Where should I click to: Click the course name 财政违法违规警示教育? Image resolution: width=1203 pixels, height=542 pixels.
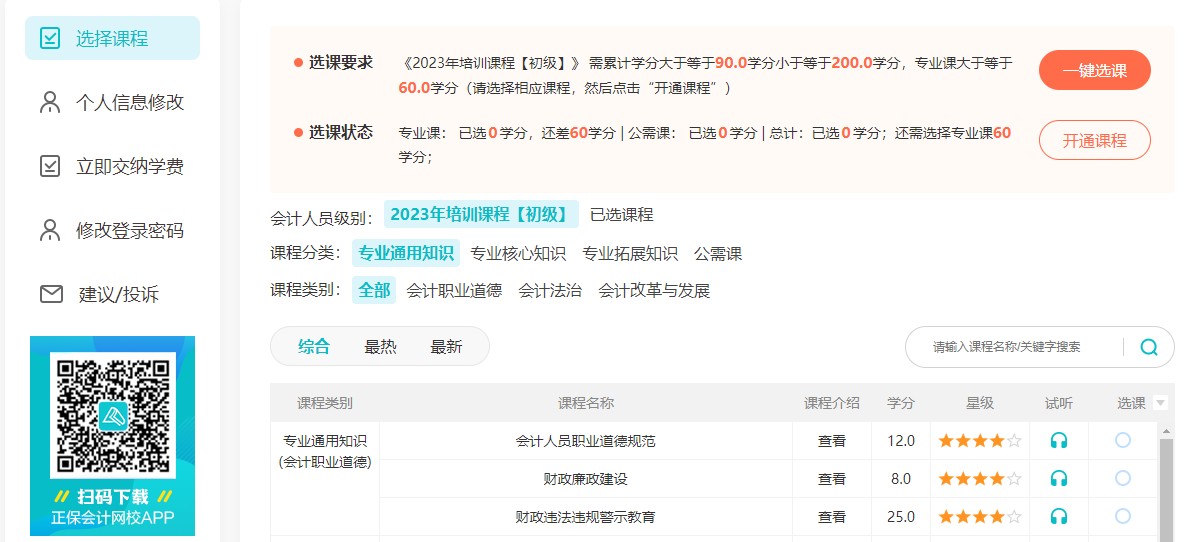pyautogui.click(x=586, y=517)
